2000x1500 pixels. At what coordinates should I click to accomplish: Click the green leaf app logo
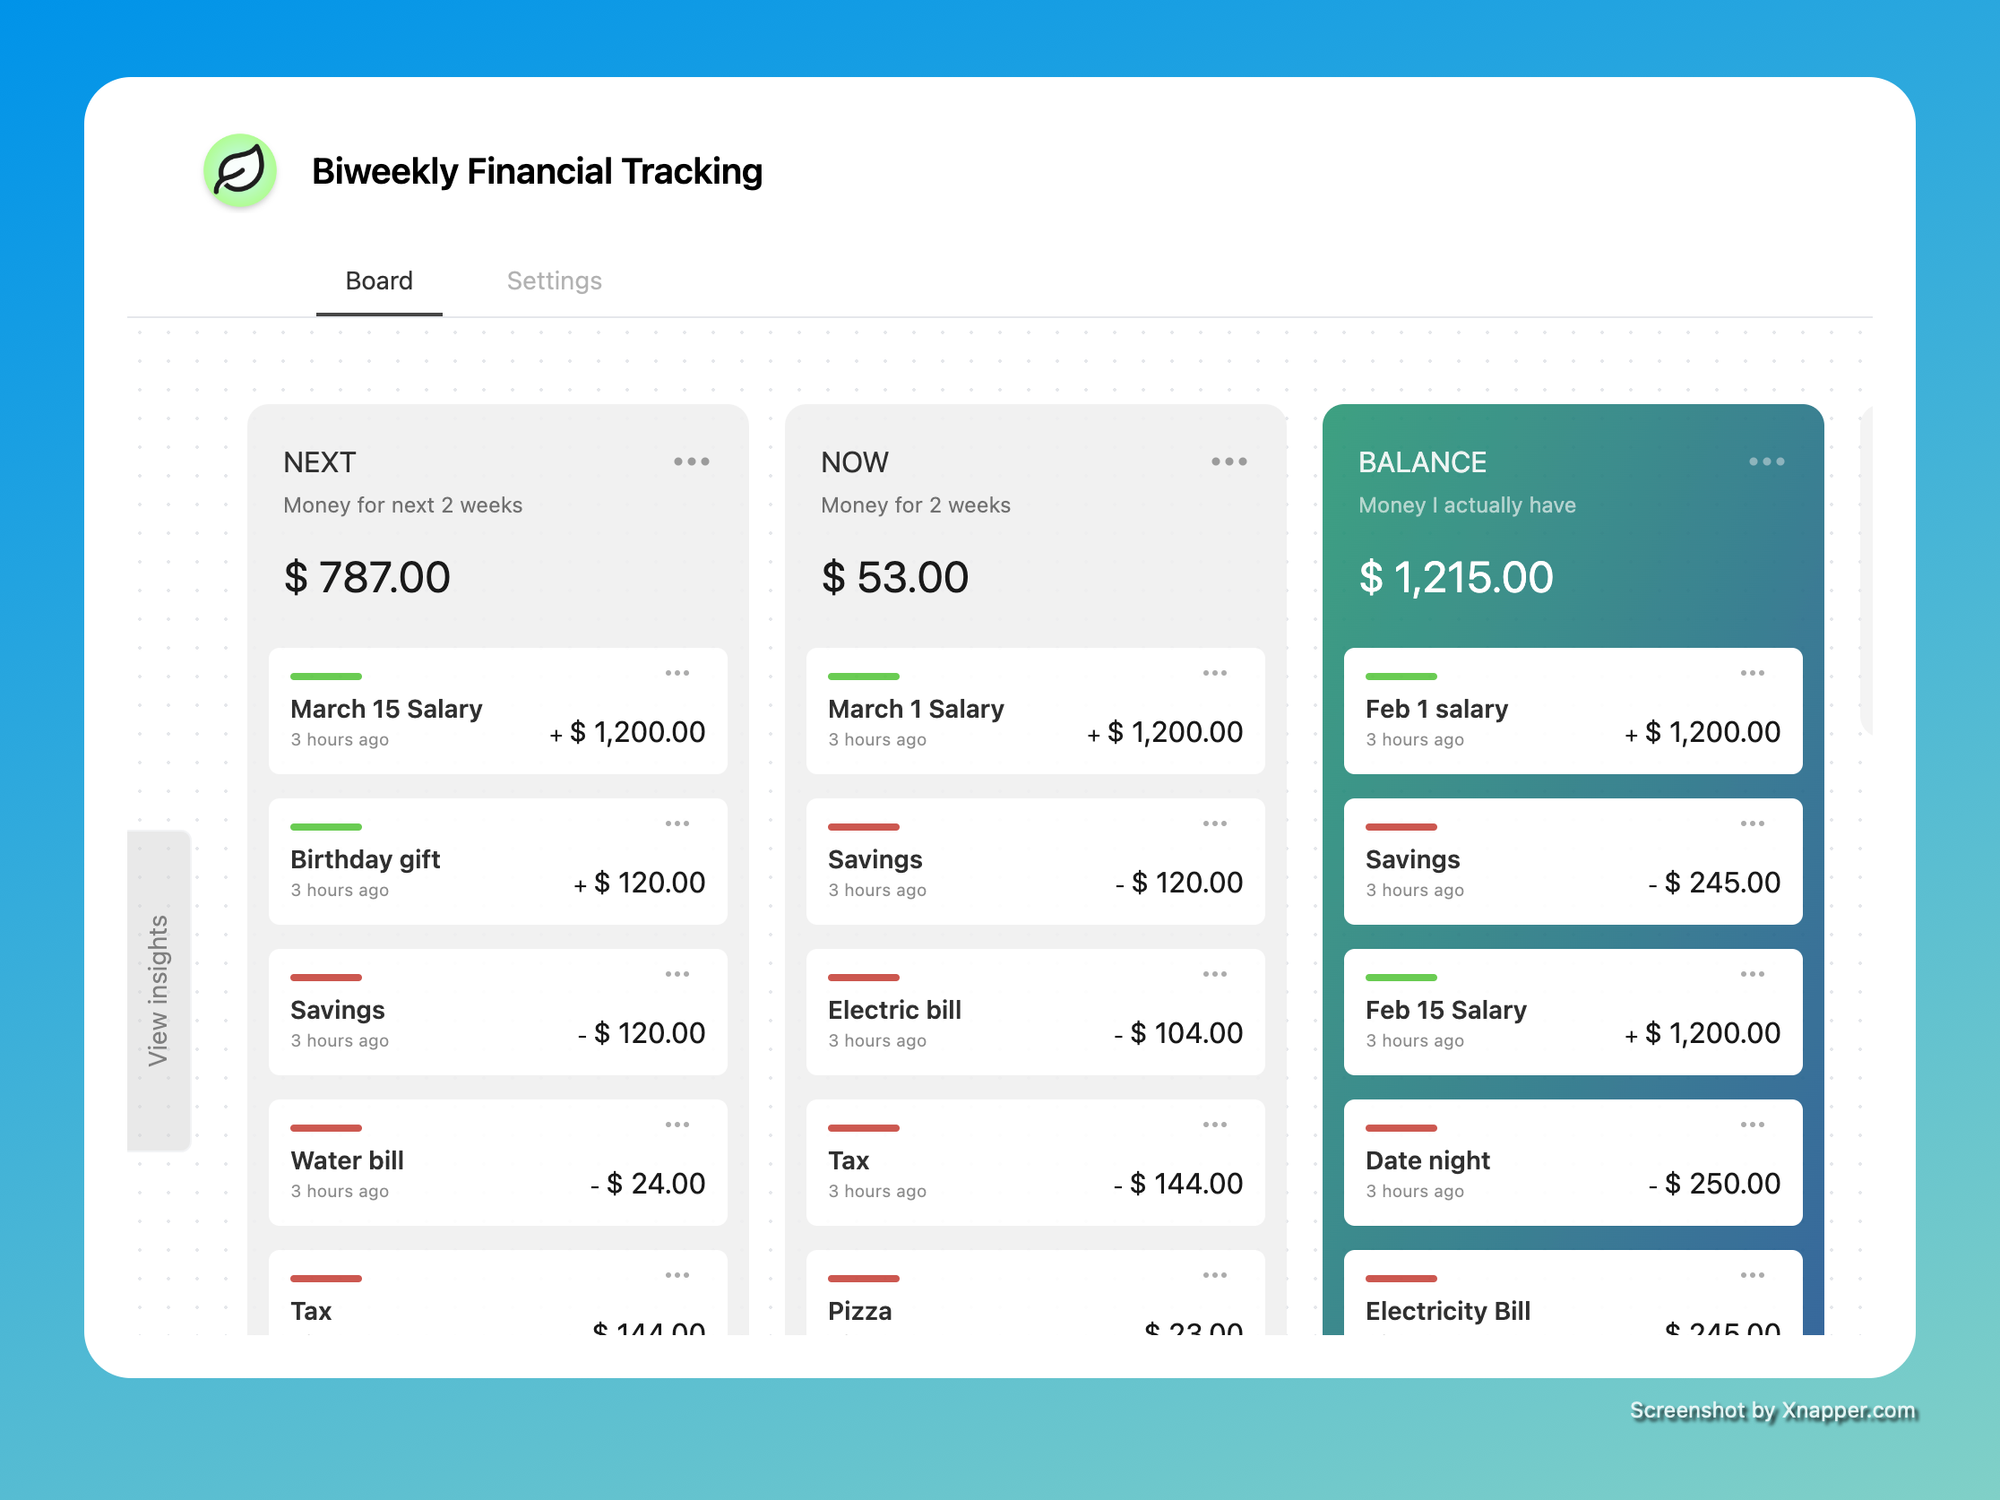240,171
